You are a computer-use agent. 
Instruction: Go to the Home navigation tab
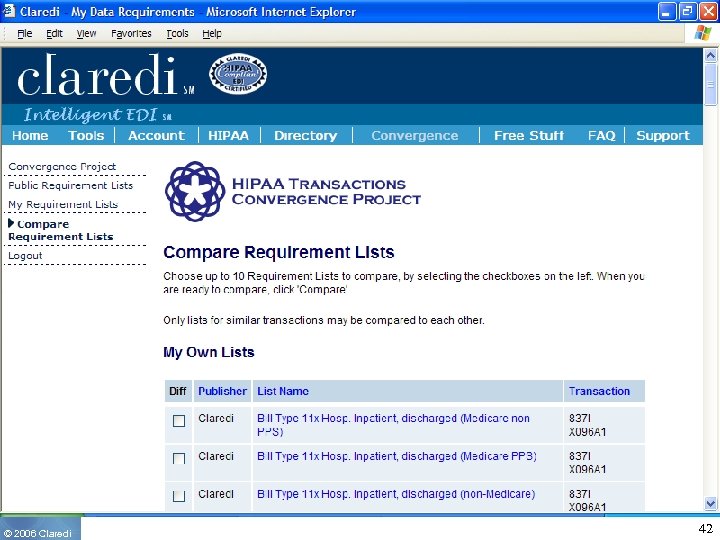[30, 135]
